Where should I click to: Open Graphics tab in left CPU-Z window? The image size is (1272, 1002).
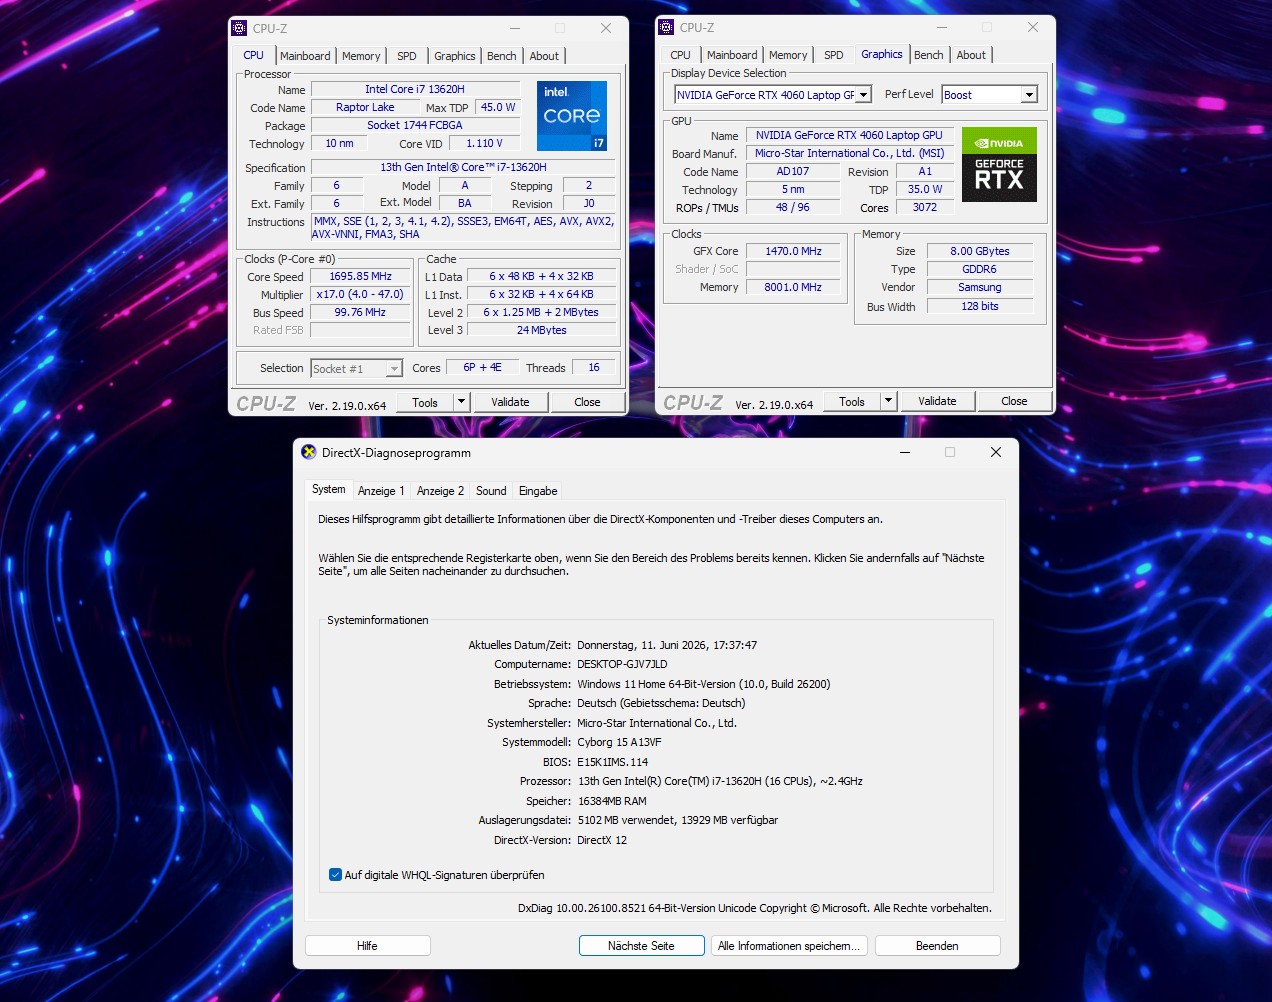pyautogui.click(x=455, y=56)
